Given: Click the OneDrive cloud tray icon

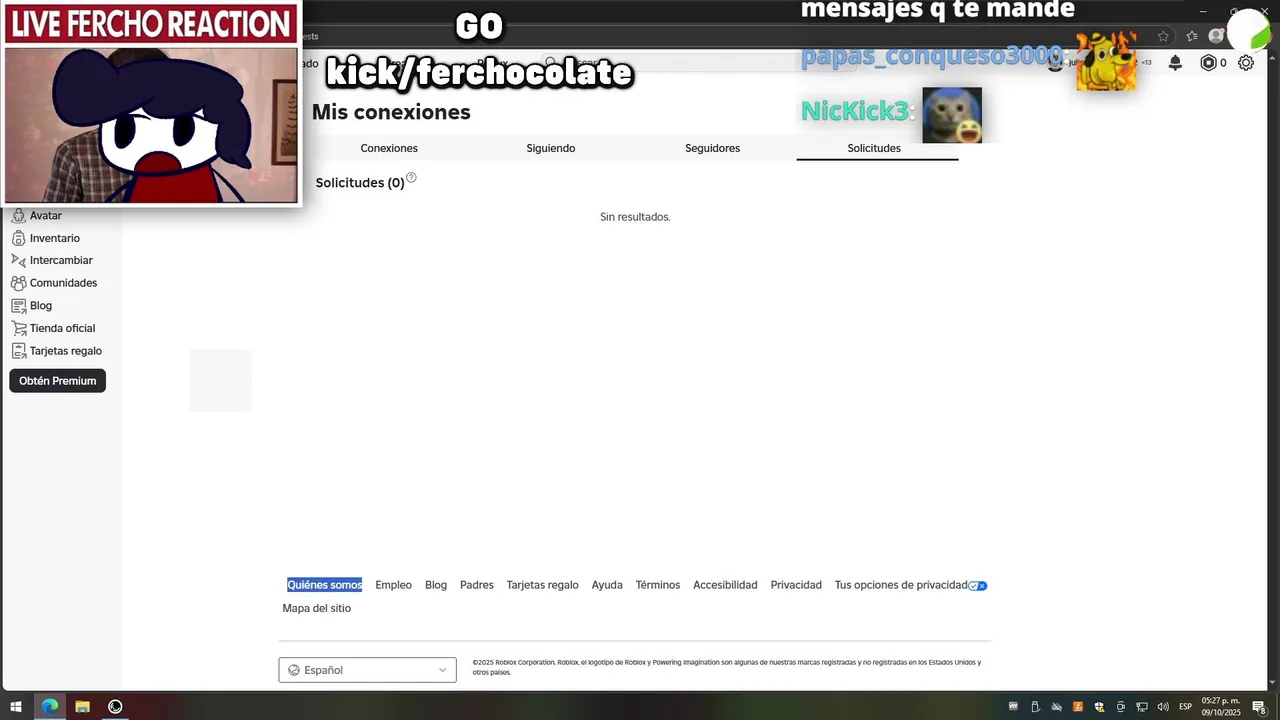Looking at the screenshot, I should tap(1056, 707).
